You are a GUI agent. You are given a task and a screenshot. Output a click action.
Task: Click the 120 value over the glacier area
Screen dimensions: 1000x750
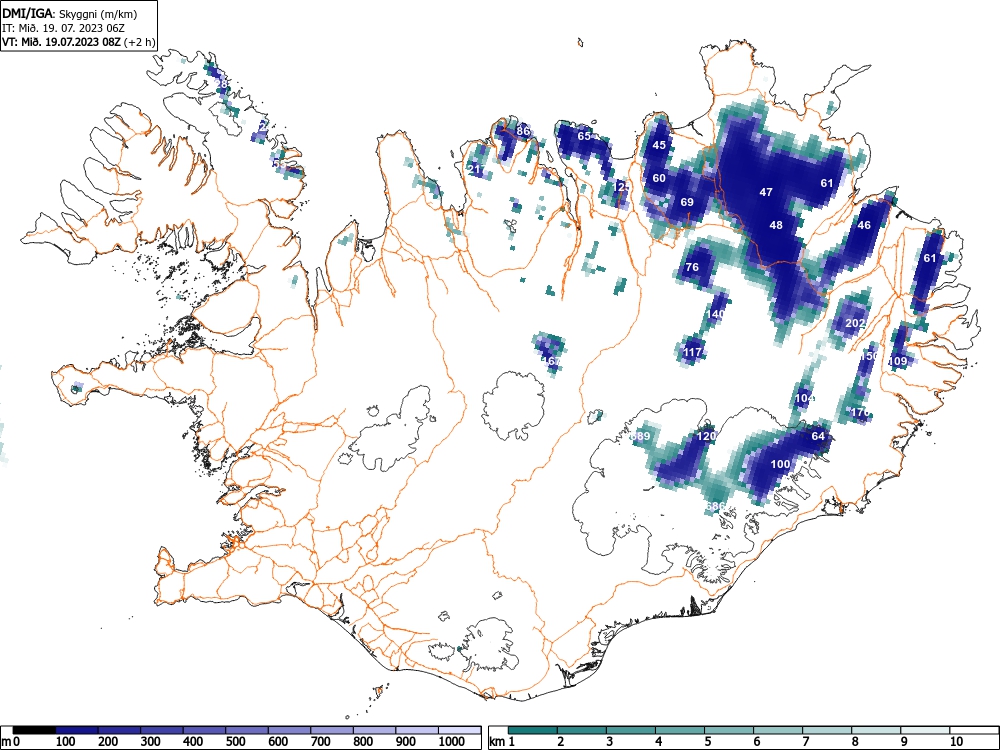(706, 436)
